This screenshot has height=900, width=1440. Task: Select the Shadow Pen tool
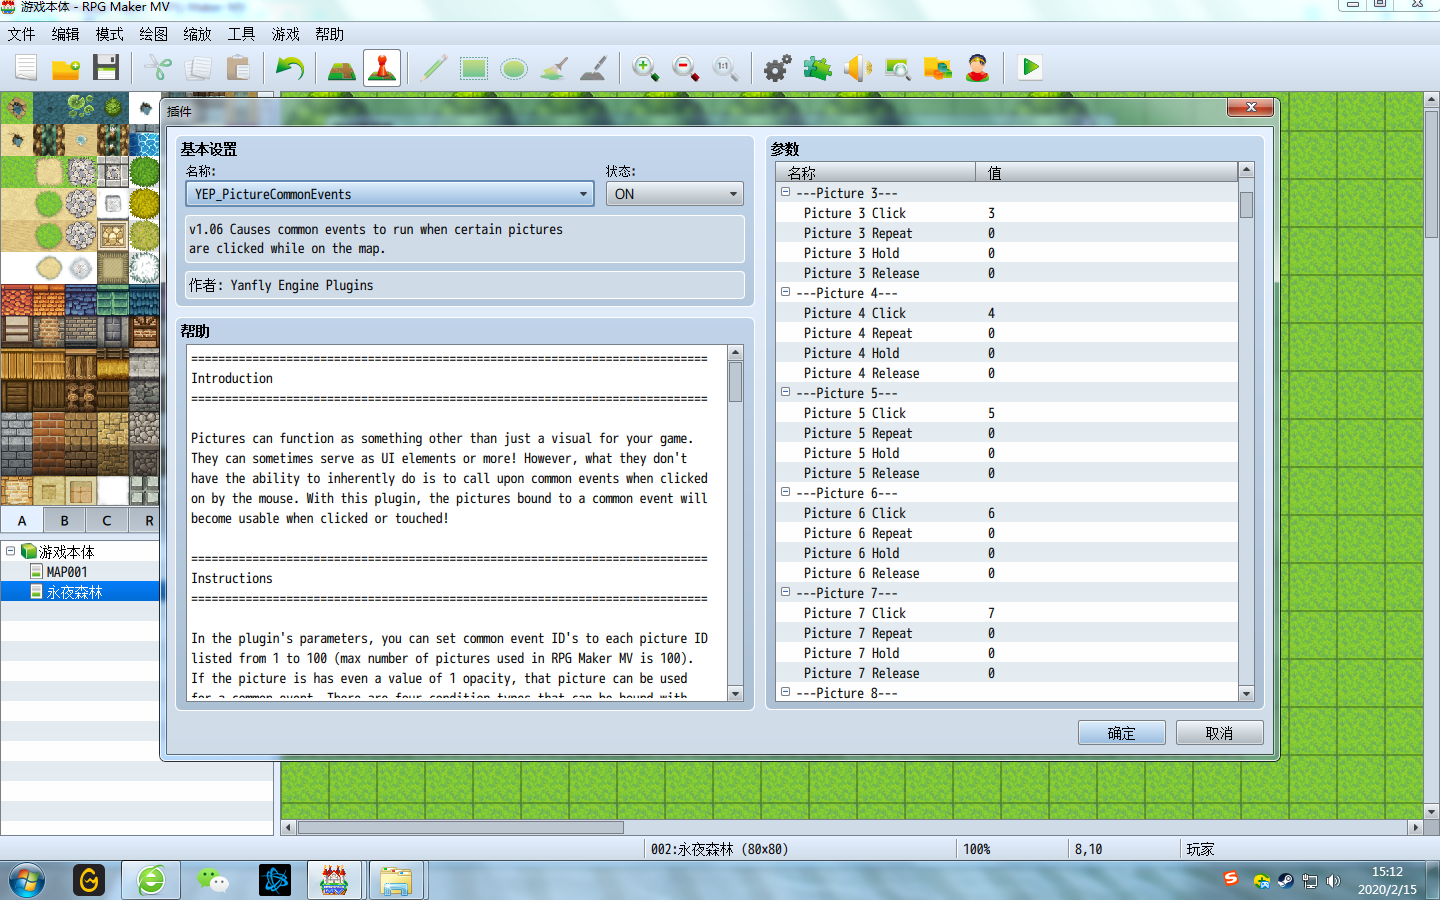594,68
